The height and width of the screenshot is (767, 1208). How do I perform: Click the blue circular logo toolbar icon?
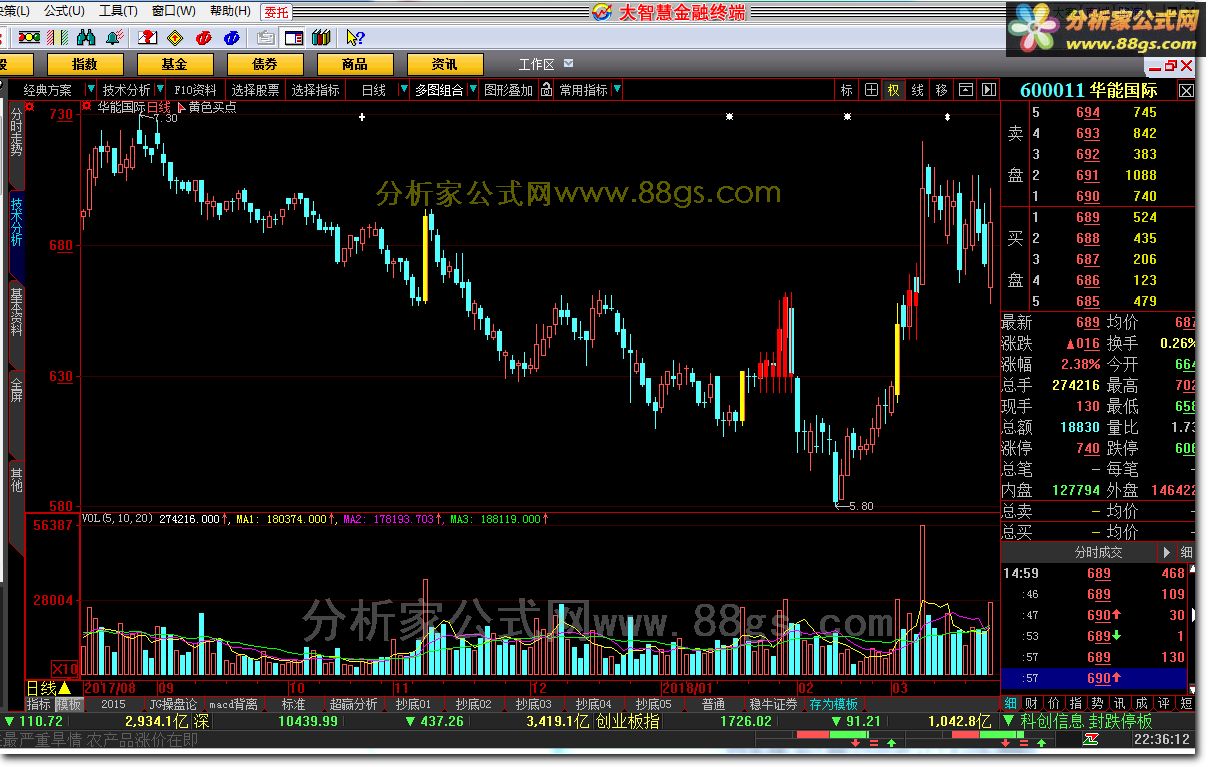coord(232,38)
